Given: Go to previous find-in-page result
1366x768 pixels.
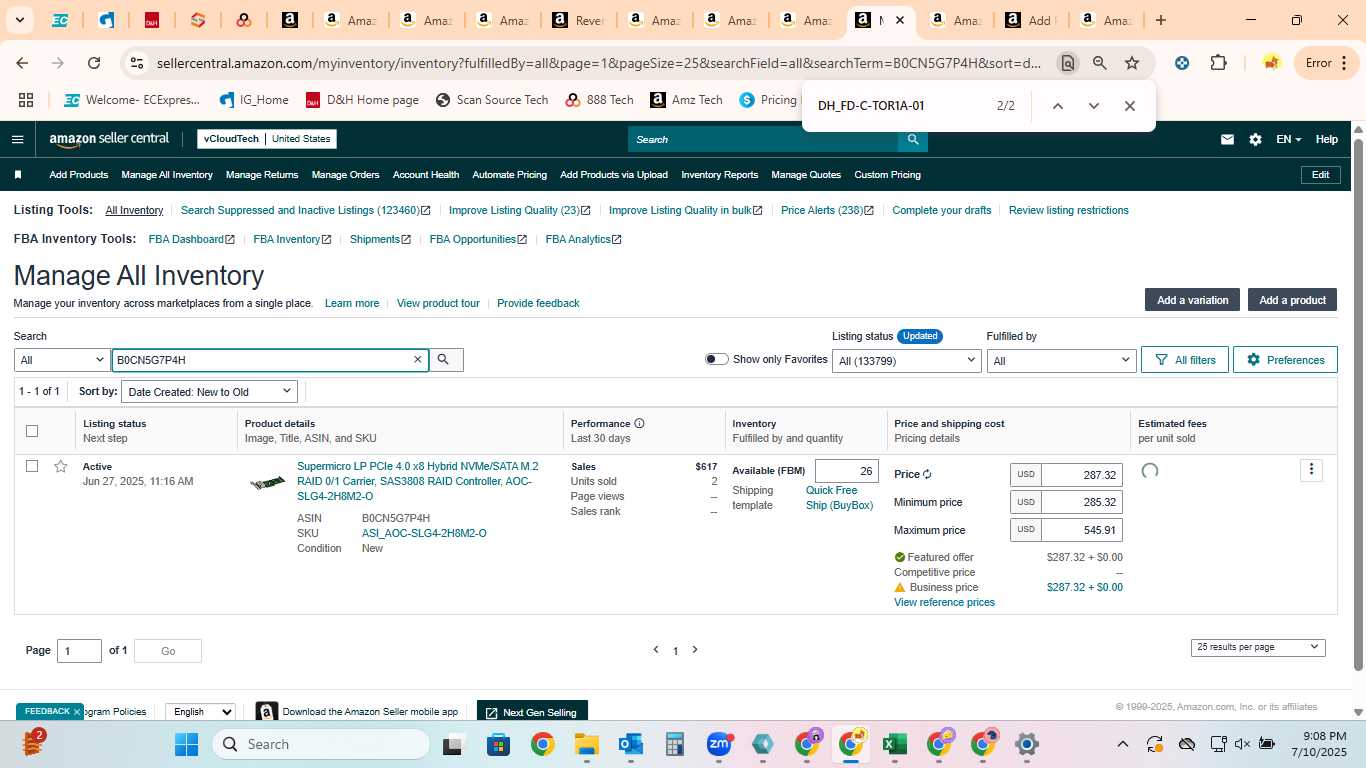Looking at the screenshot, I should pos(1057,106).
